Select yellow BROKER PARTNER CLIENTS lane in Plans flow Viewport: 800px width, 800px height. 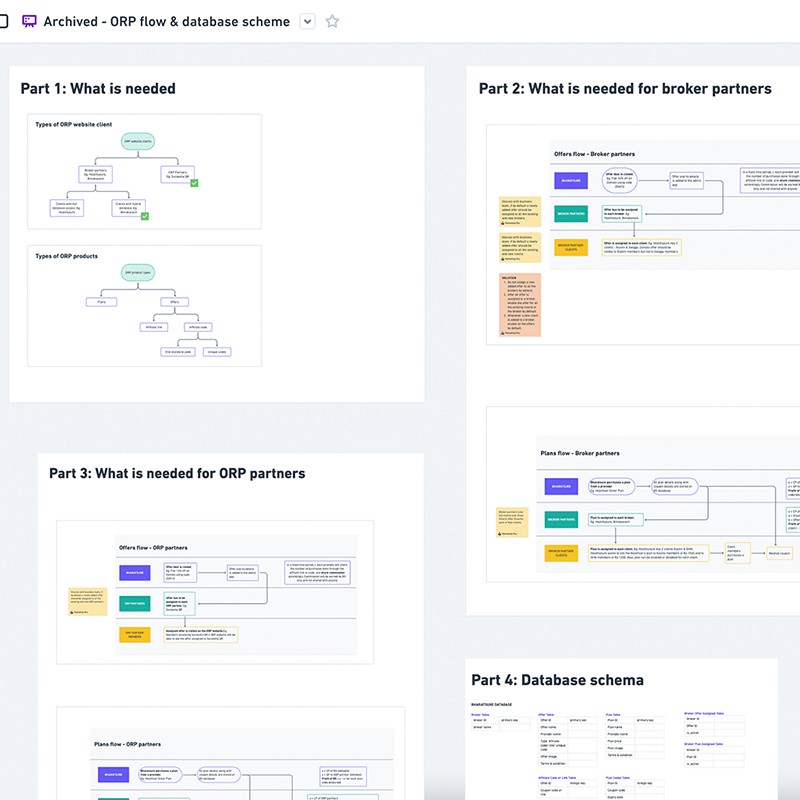(561, 553)
